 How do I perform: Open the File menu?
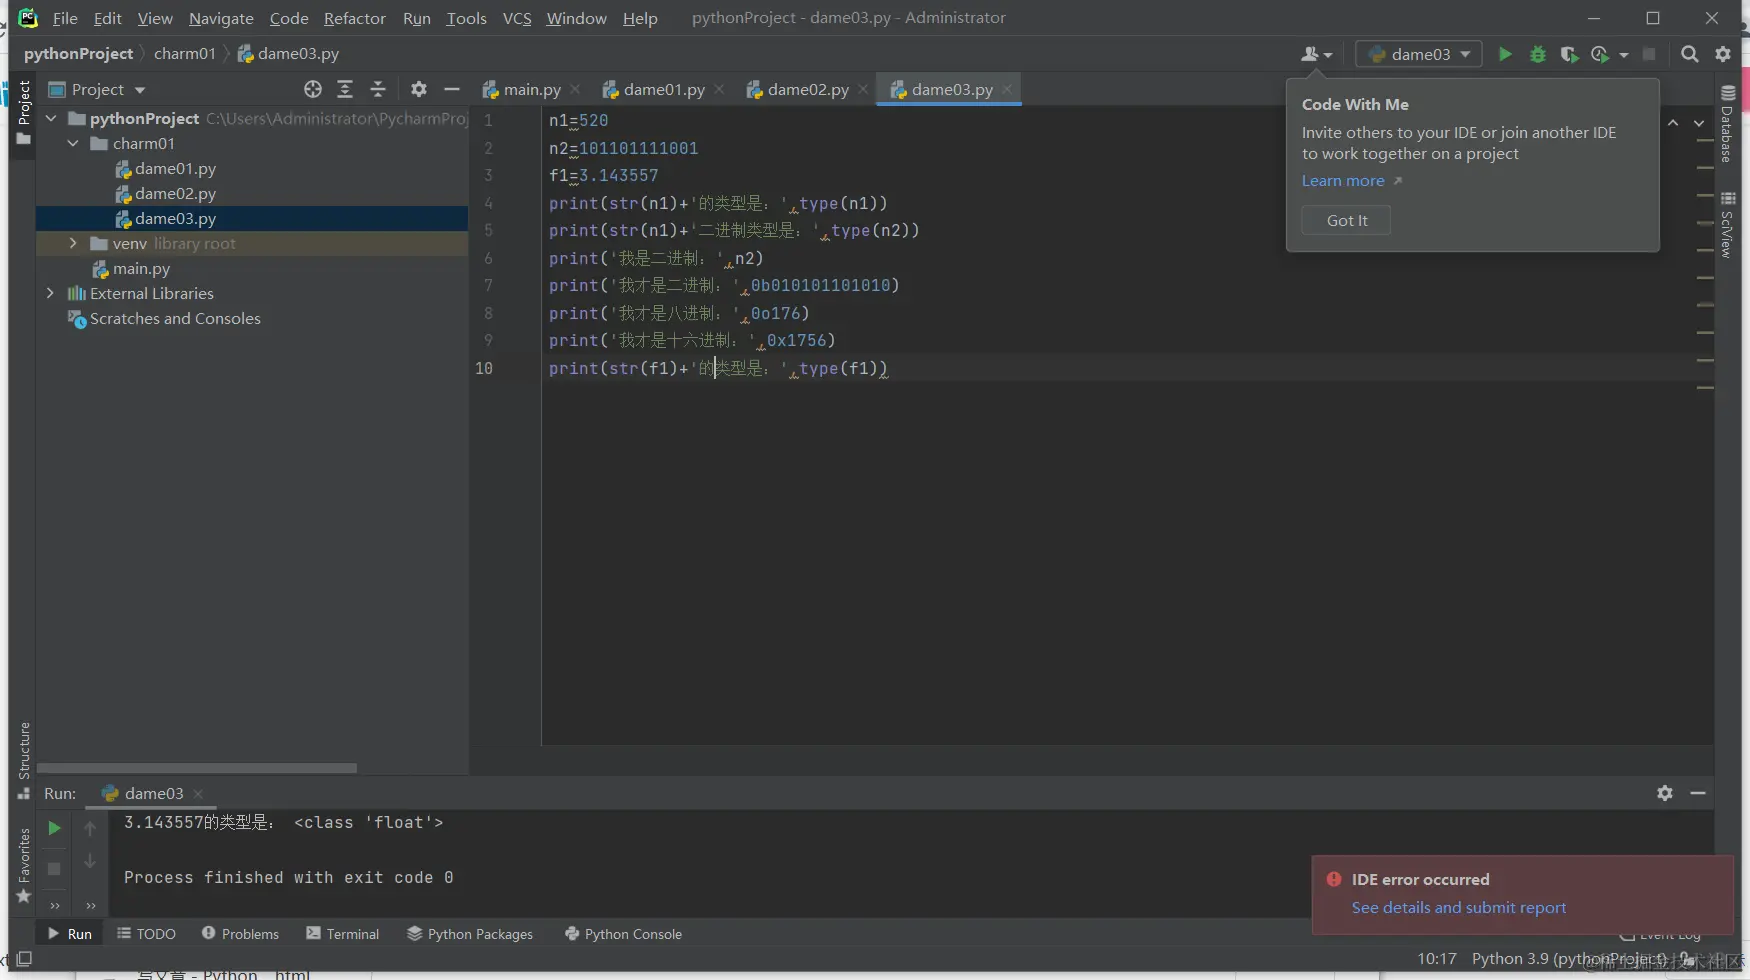coord(65,18)
